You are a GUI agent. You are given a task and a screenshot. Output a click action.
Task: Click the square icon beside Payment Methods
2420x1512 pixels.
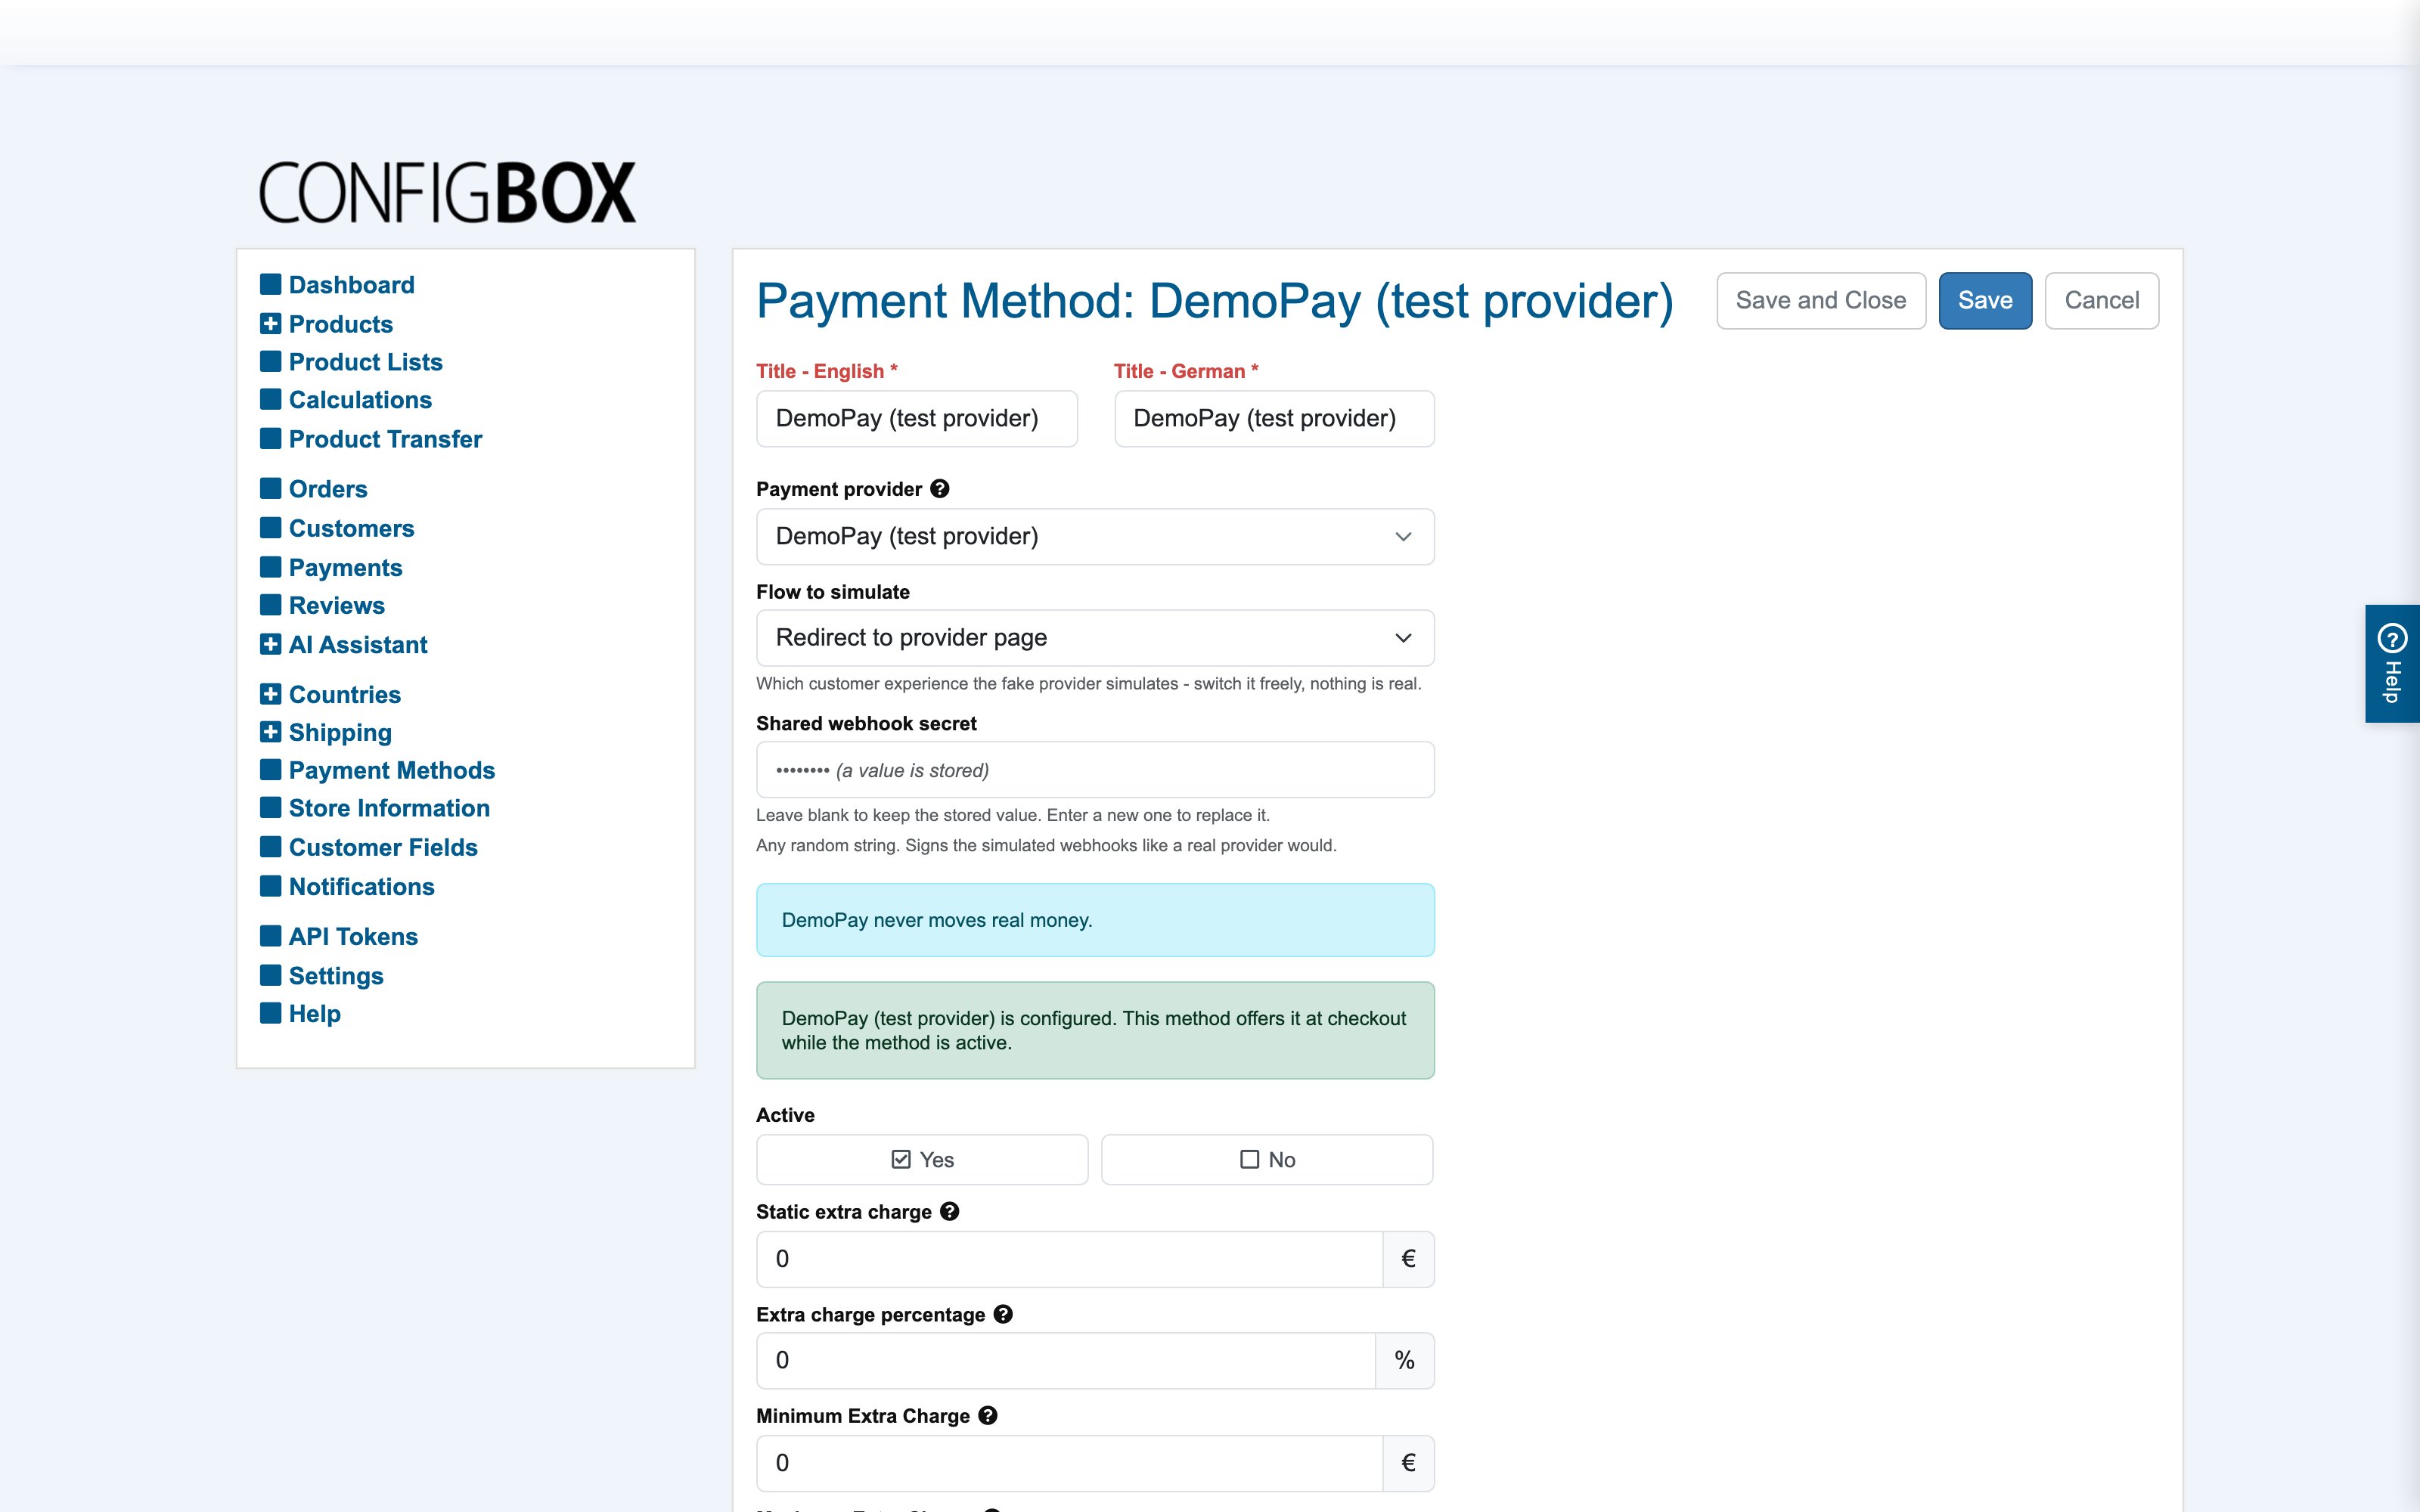coord(270,770)
